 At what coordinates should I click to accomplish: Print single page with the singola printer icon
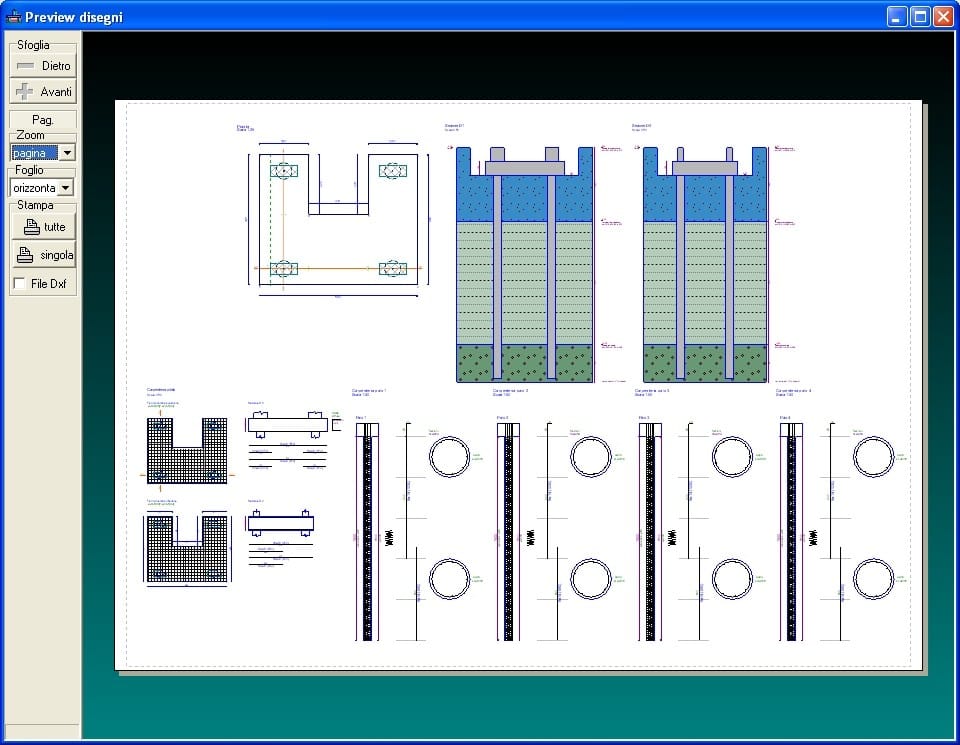(x=43, y=256)
